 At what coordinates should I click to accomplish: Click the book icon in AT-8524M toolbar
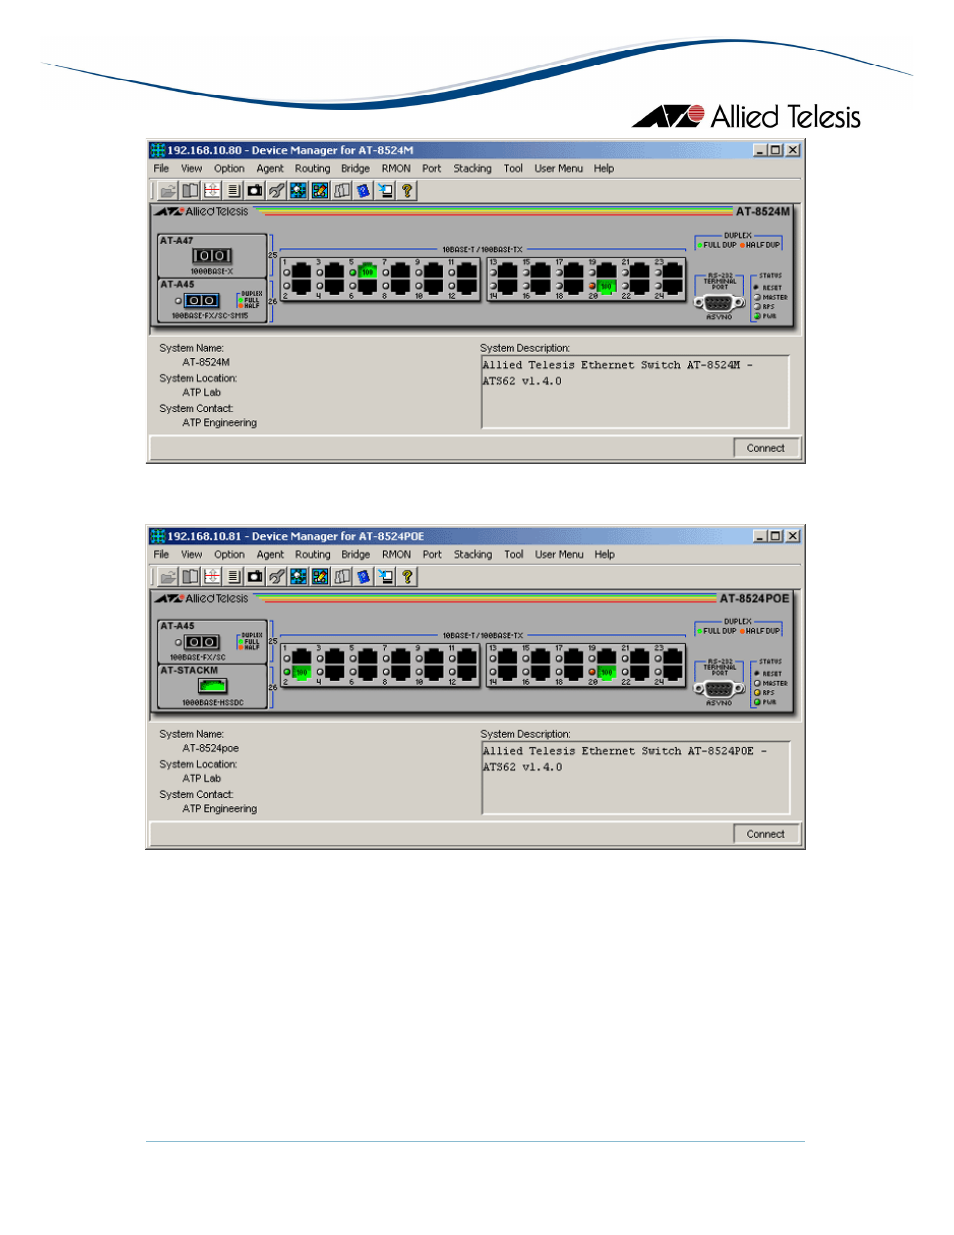click(190, 190)
